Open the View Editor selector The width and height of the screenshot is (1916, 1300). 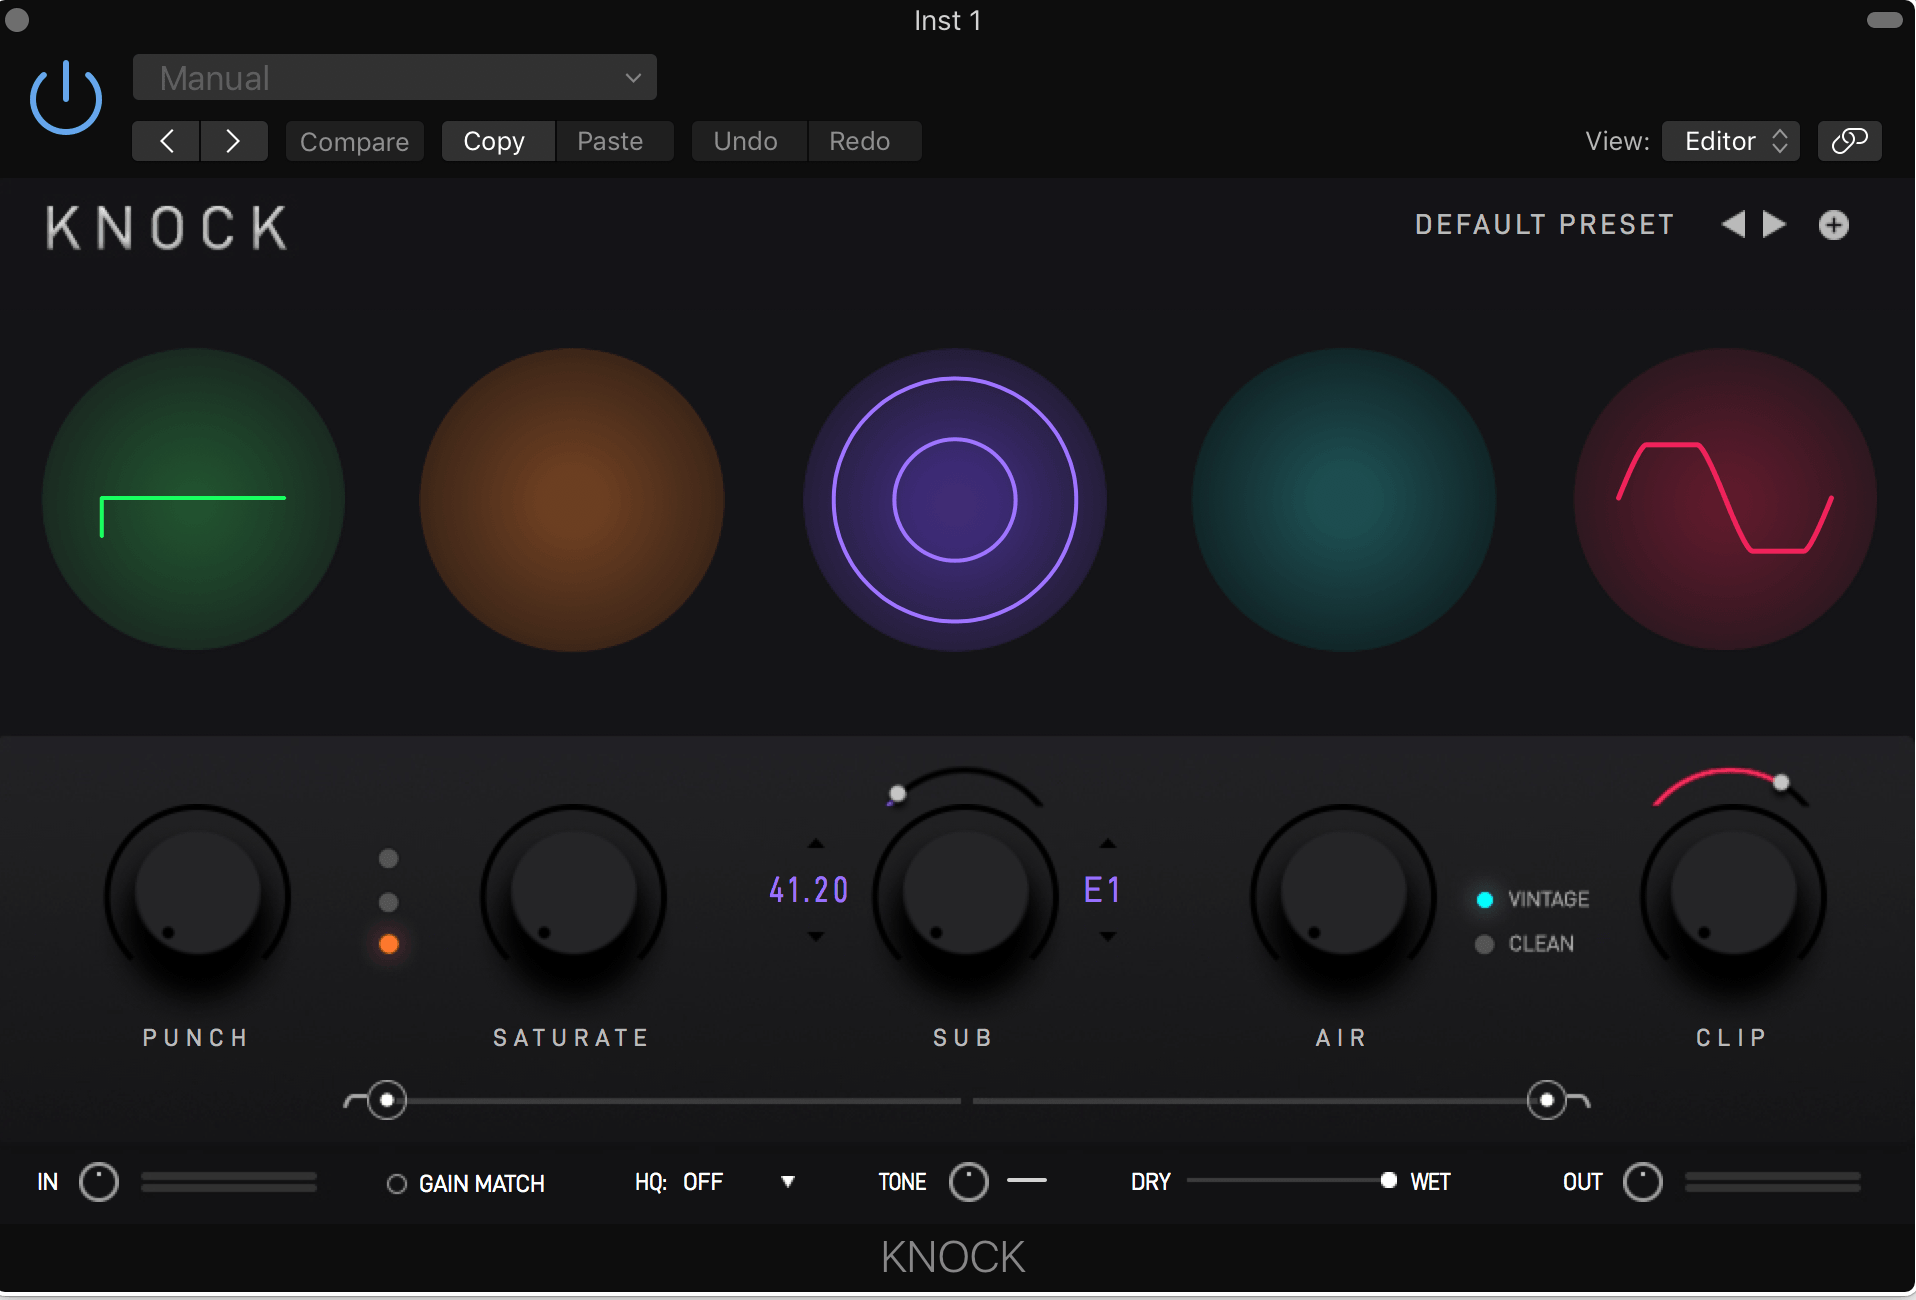tap(1730, 141)
